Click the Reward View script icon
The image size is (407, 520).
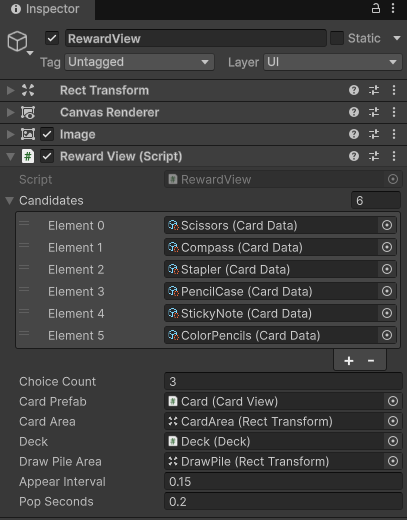(28, 156)
